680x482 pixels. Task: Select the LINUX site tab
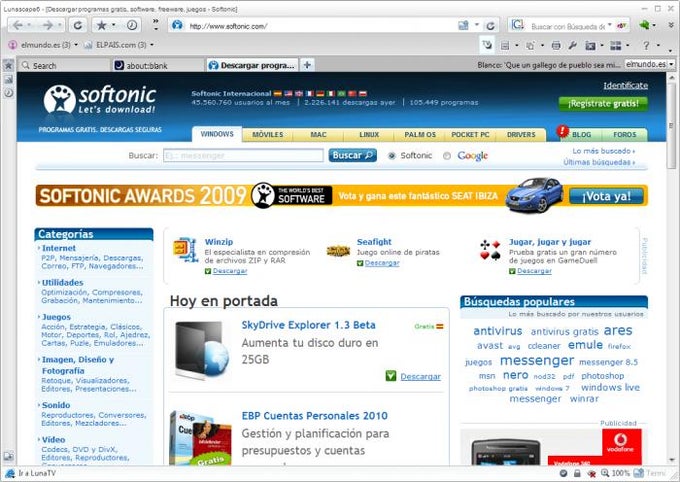click(x=369, y=134)
